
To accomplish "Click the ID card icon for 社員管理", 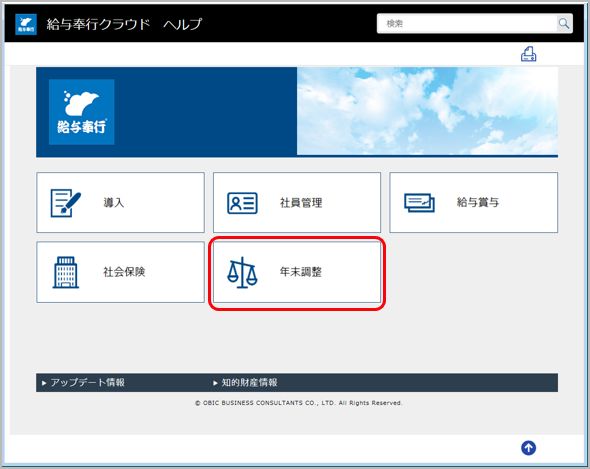I will (x=242, y=203).
